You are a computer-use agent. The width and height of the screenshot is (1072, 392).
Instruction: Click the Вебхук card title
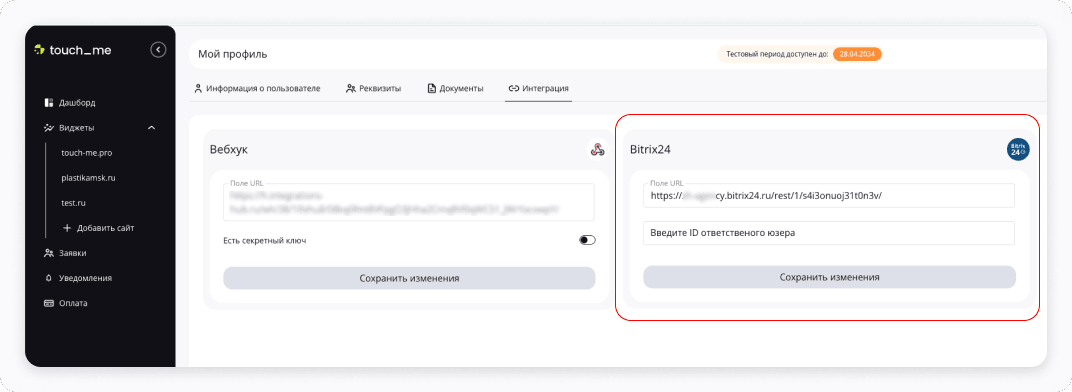[229, 150]
